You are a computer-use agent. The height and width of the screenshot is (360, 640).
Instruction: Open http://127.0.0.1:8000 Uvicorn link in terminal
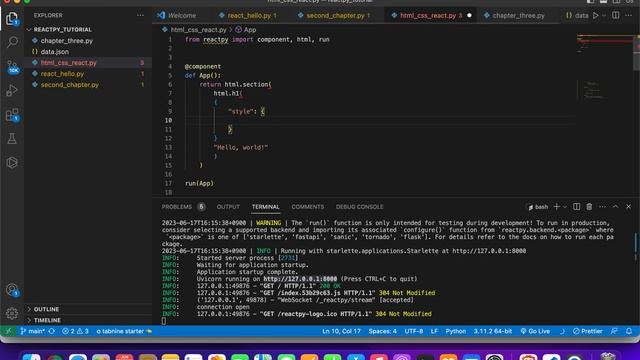coord(300,279)
